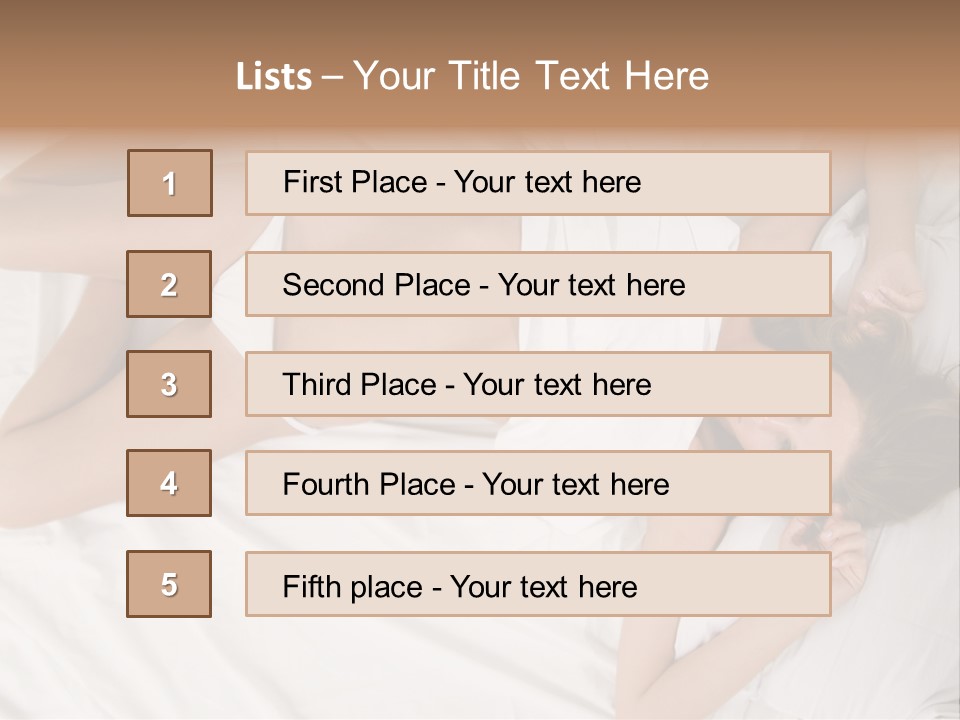
Task: Click the box numbered 3
Action: [x=169, y=384]
